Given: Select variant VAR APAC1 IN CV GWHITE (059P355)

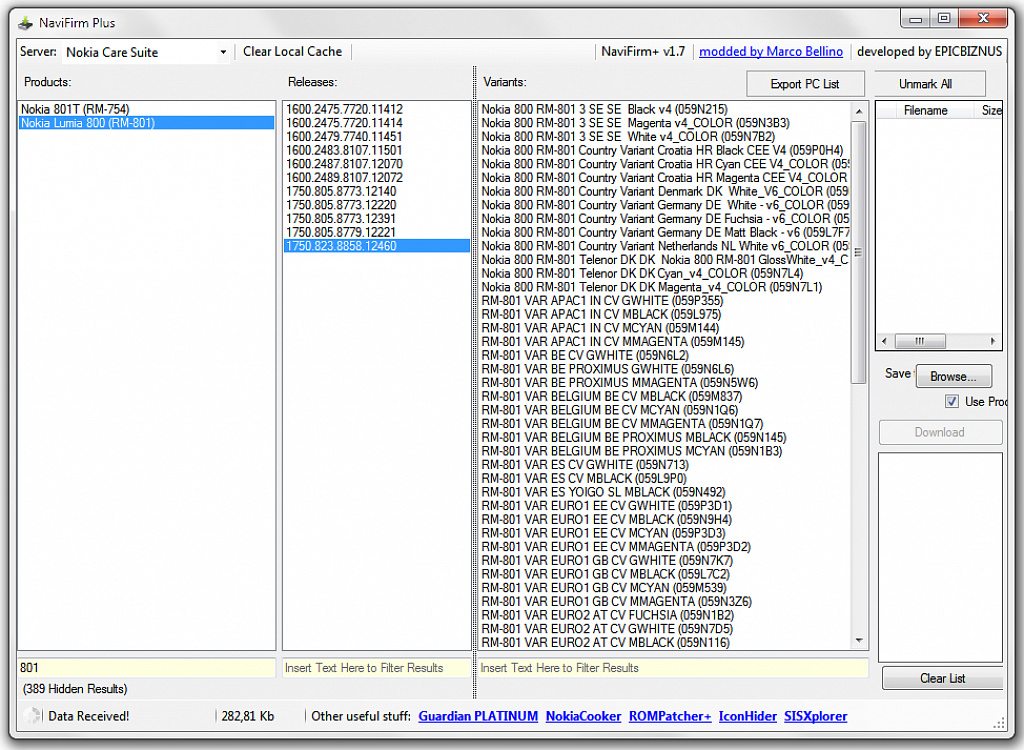Looking at the screenshot, I should 665,301.
